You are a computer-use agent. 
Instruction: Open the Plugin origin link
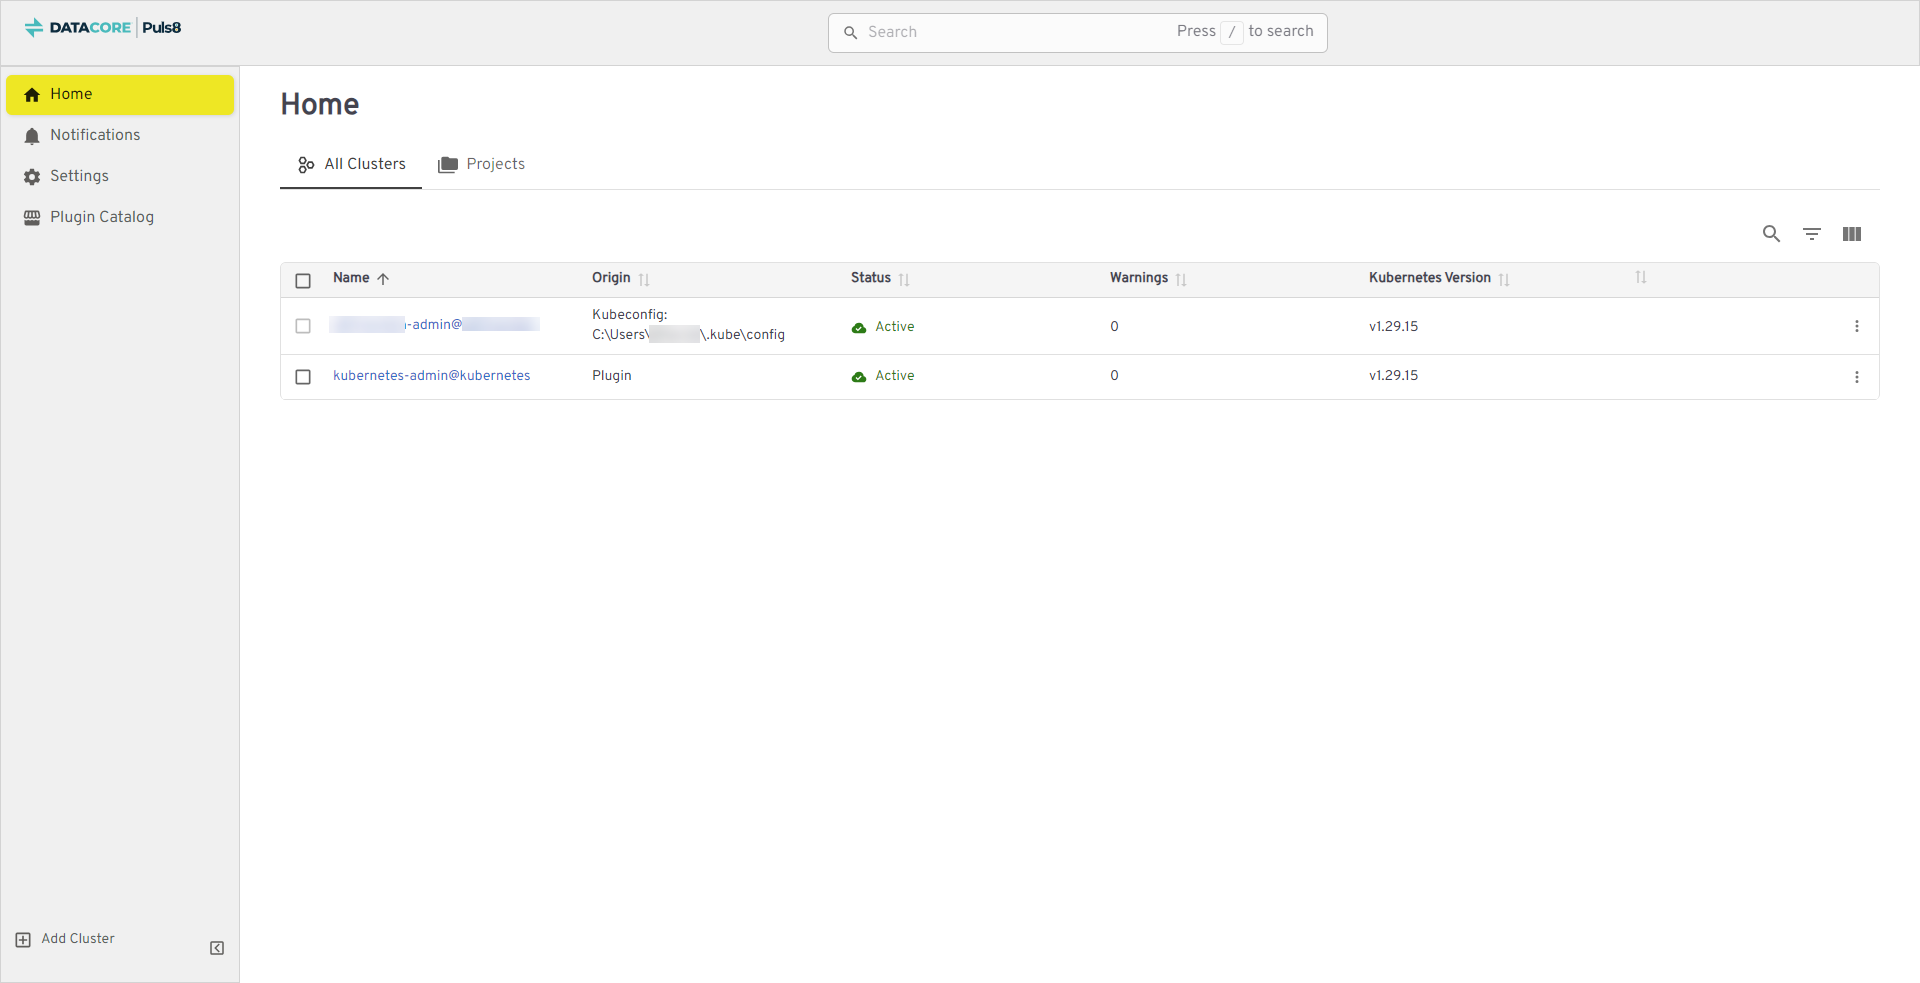(611, 376)
